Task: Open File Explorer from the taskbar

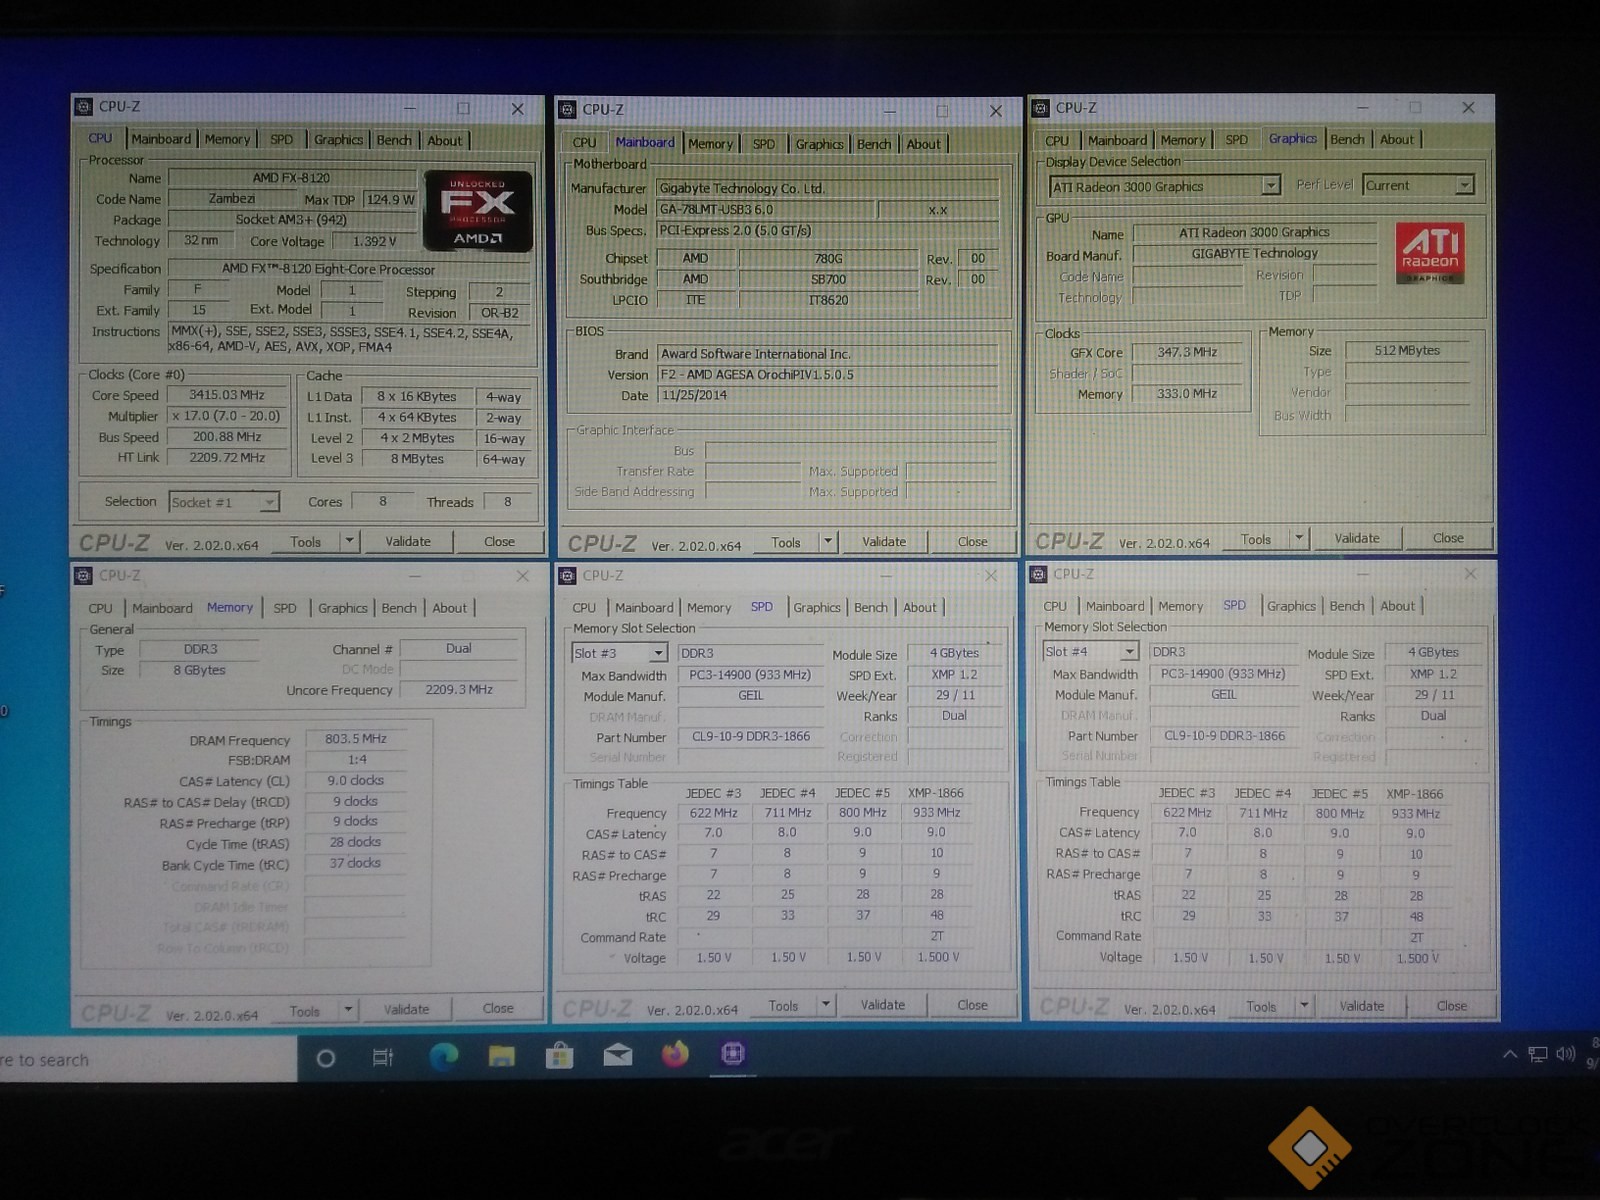Action: coord(501,1056)
